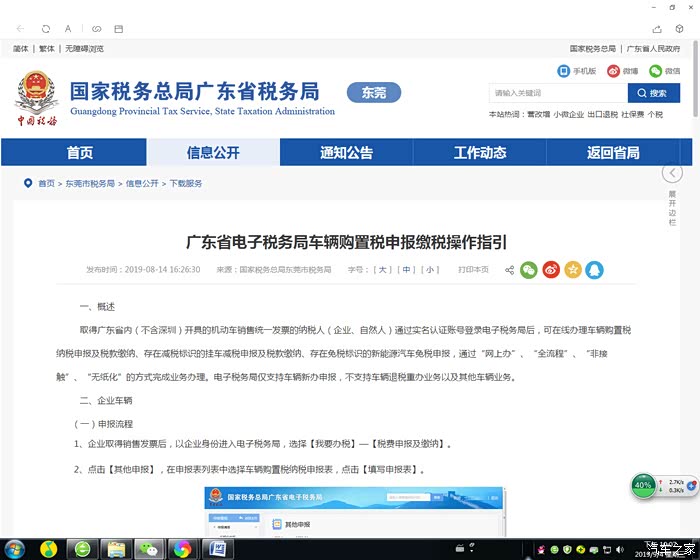The image size is (700, 560).
Task: Set font size to small (小)
Action: coord(431,270)
